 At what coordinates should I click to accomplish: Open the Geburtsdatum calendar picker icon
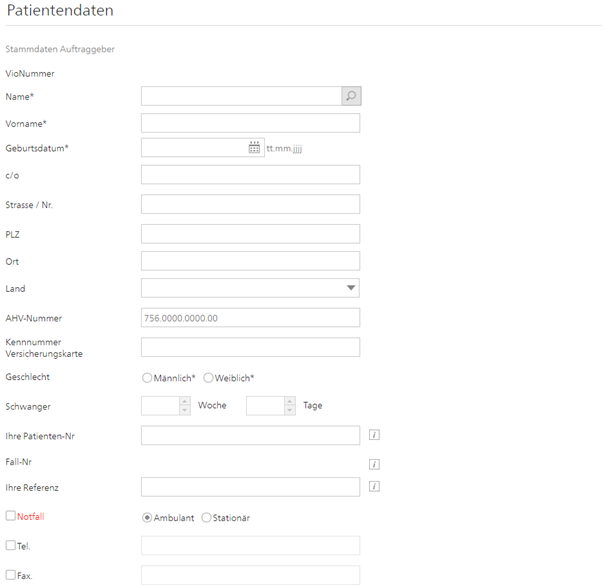(254, 148)
